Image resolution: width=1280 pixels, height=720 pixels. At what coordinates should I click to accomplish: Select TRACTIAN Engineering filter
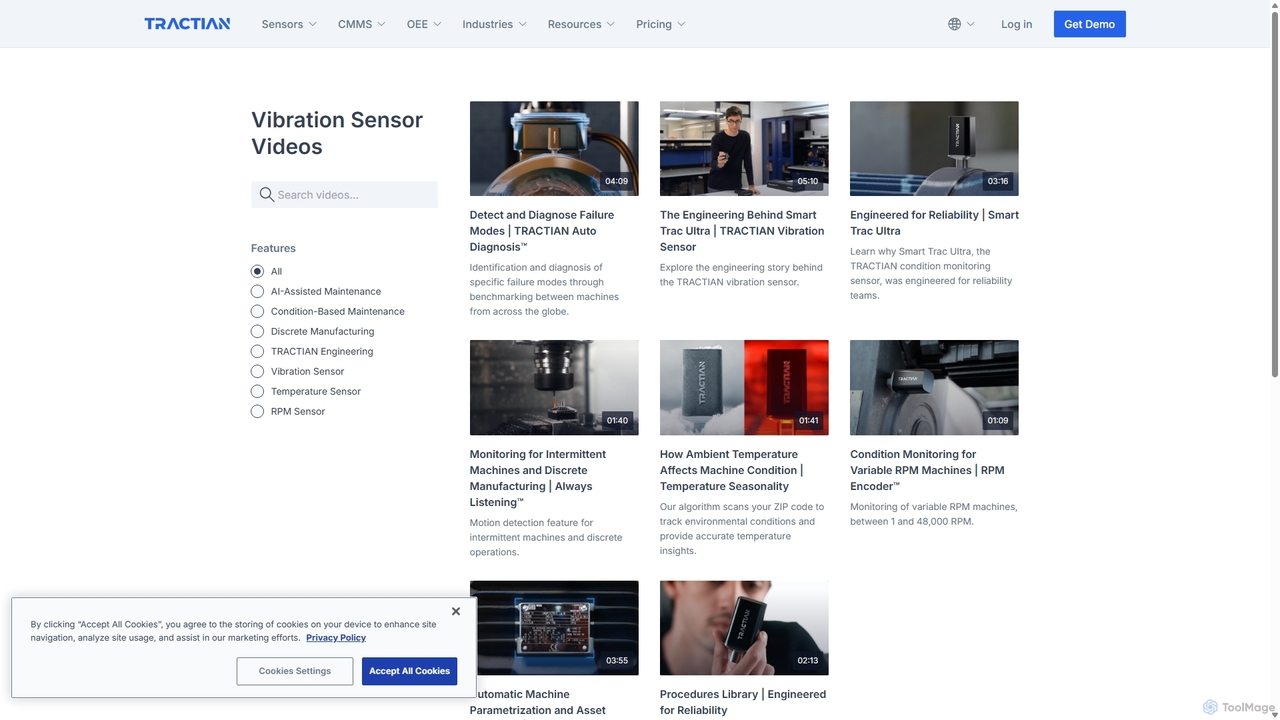coord(257,351)
